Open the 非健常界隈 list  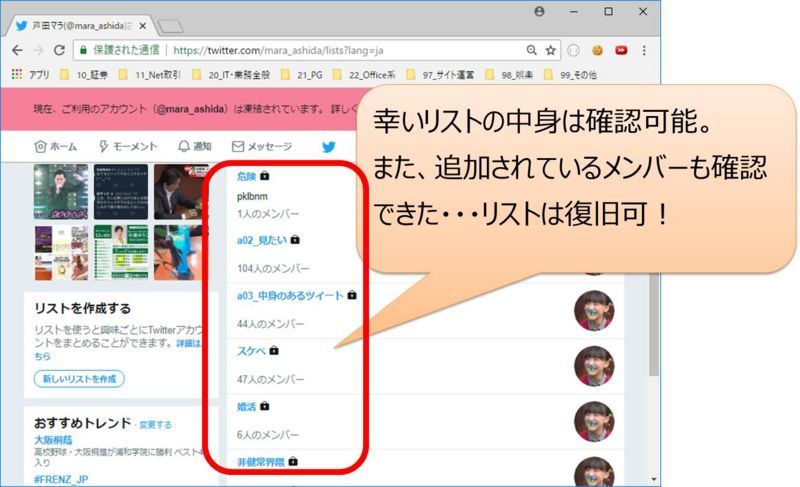(261, 462)
